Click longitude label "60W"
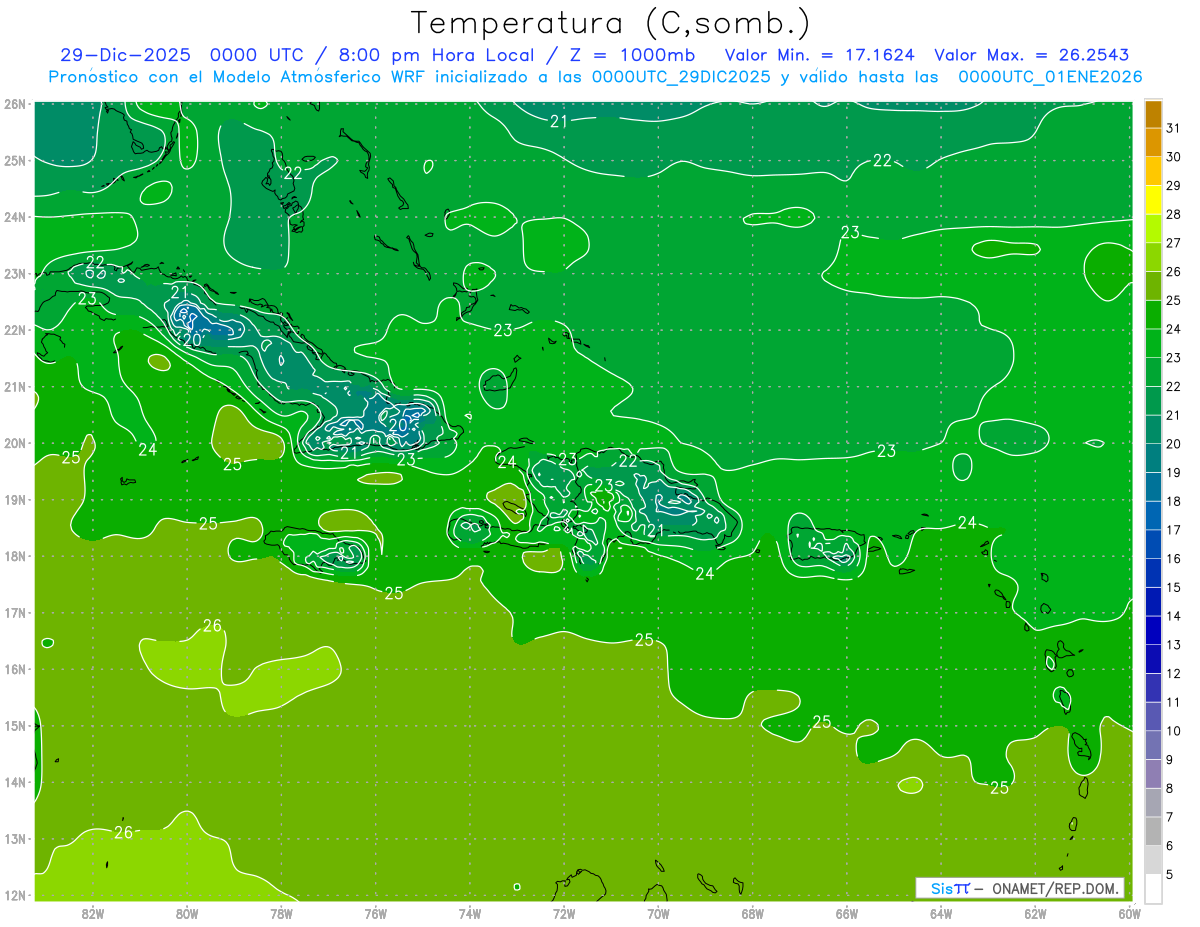The width and height of the screenshot is (1200, 927). 1129,913
